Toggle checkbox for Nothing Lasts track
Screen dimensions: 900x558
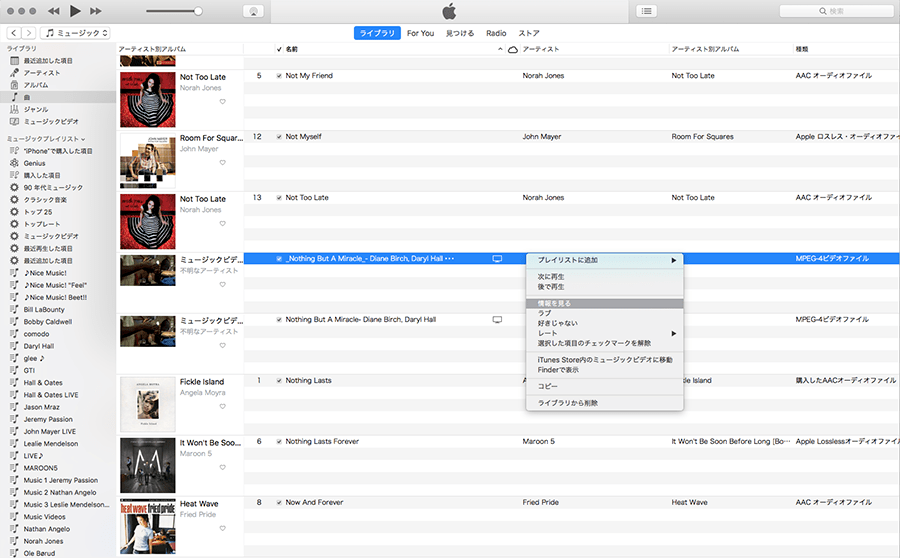279,381
